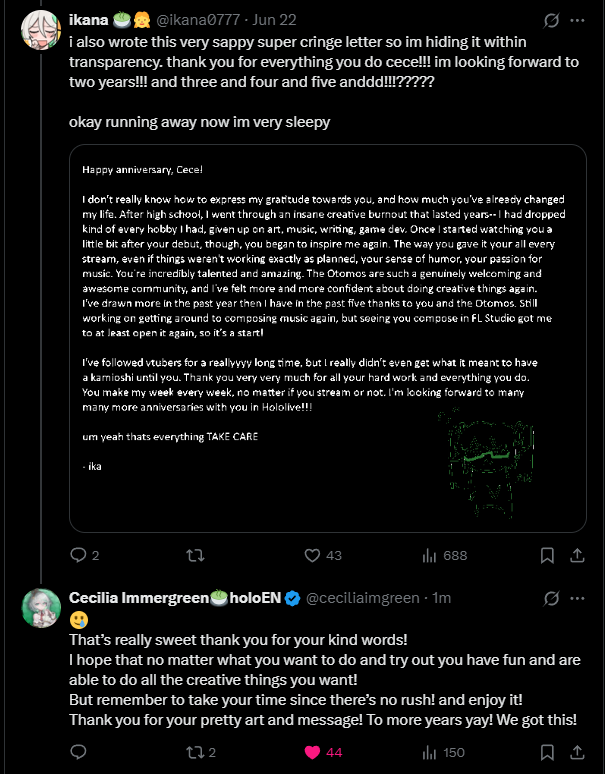Image resolution: width=605 pixels, height=774 pixels.
Task: Bookmark Cecilia Immergreen's reply
Action: (x=547, y=752)
